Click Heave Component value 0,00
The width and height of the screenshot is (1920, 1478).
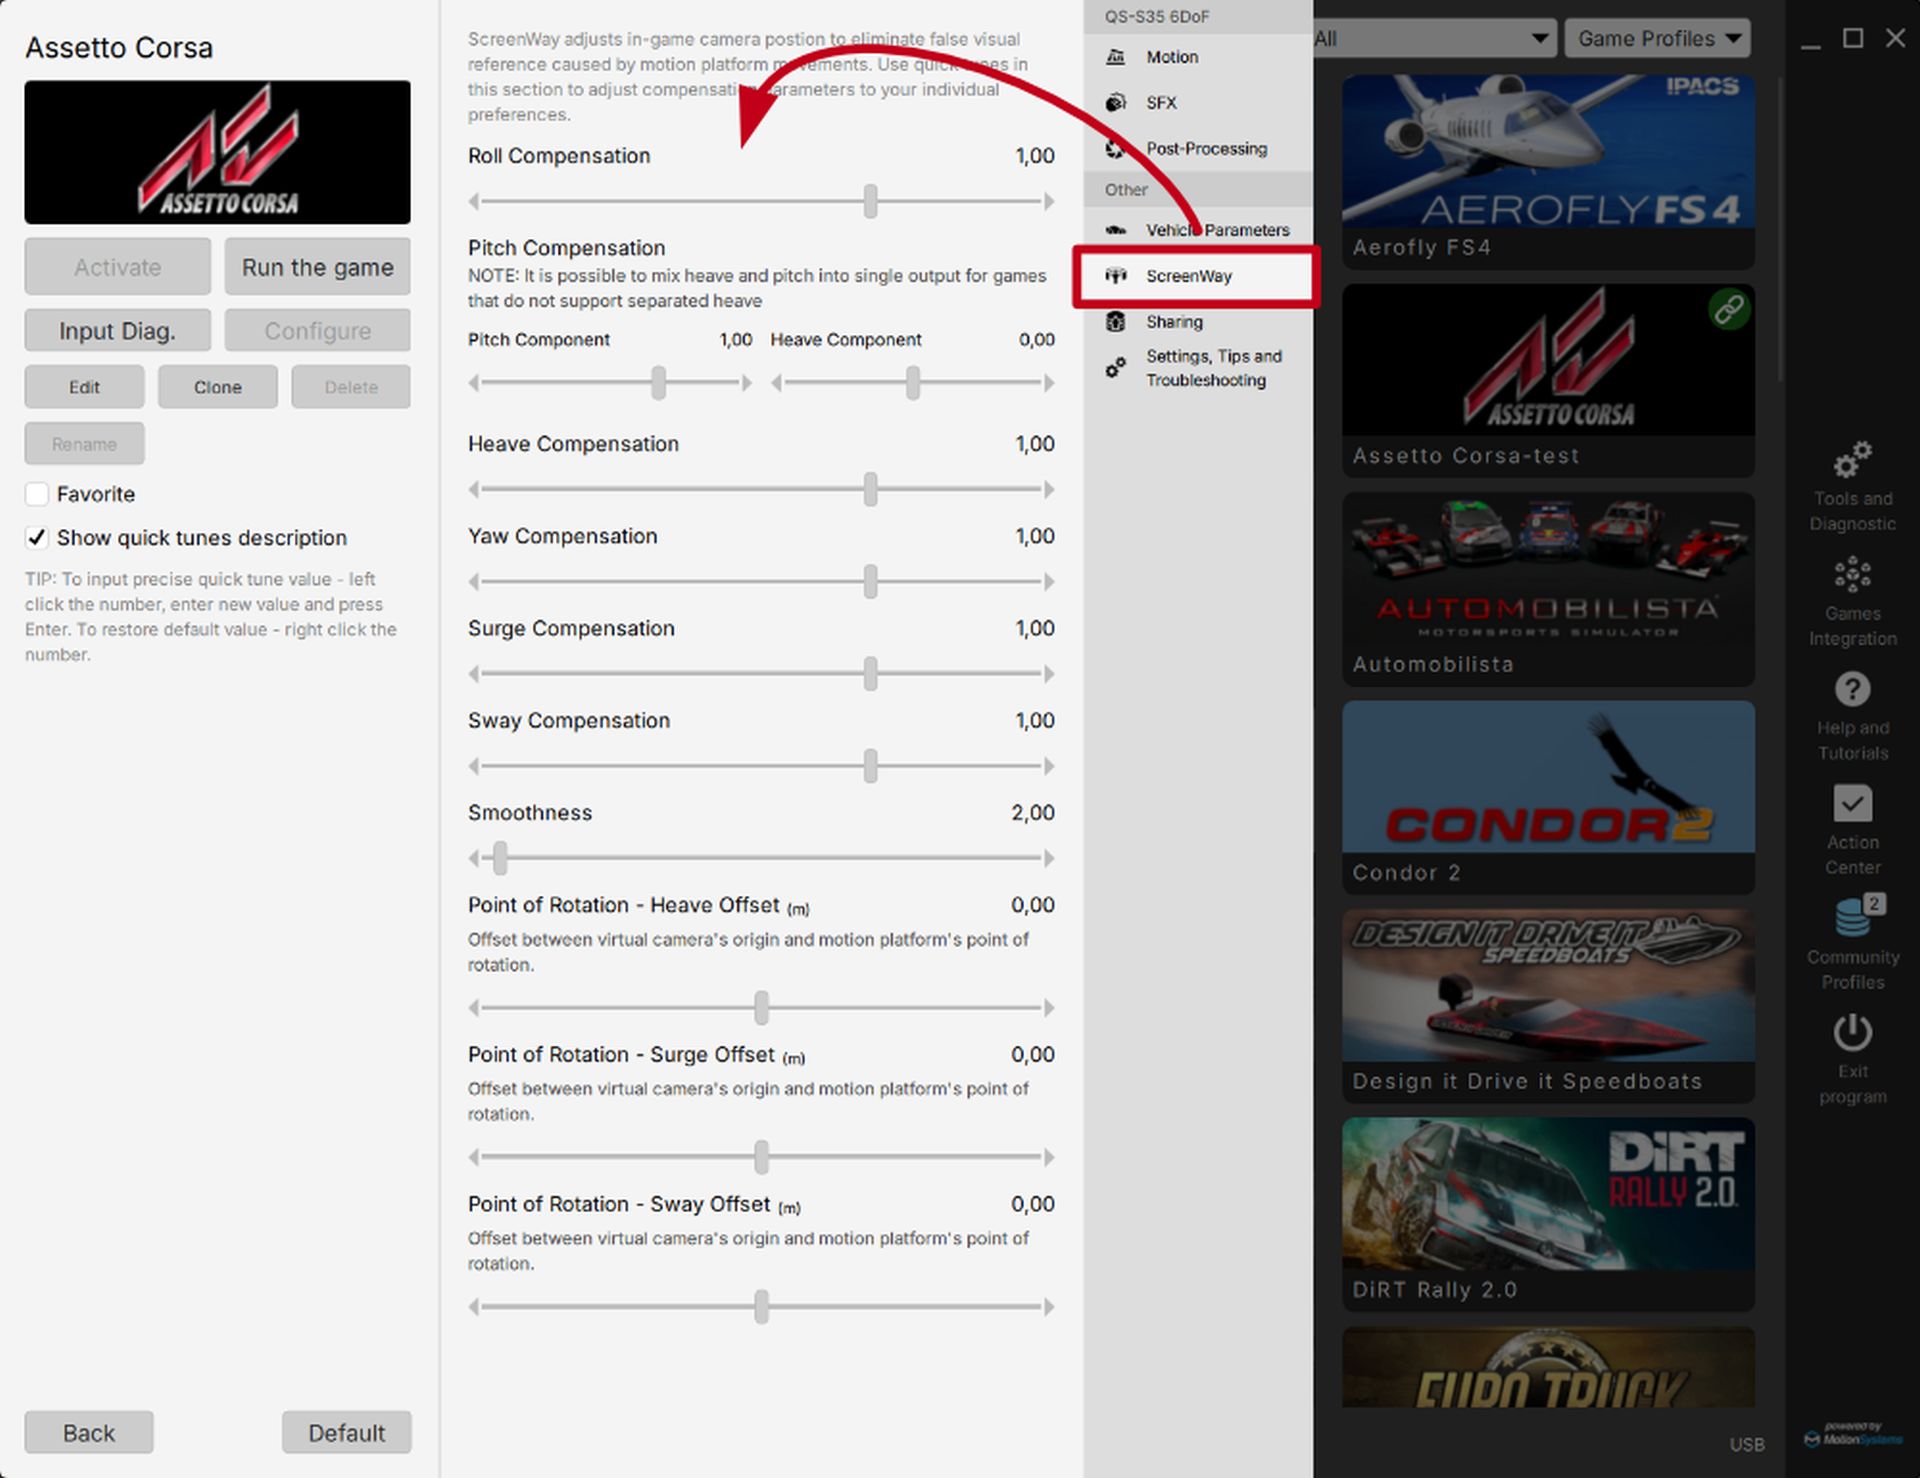coord(1036,340)
